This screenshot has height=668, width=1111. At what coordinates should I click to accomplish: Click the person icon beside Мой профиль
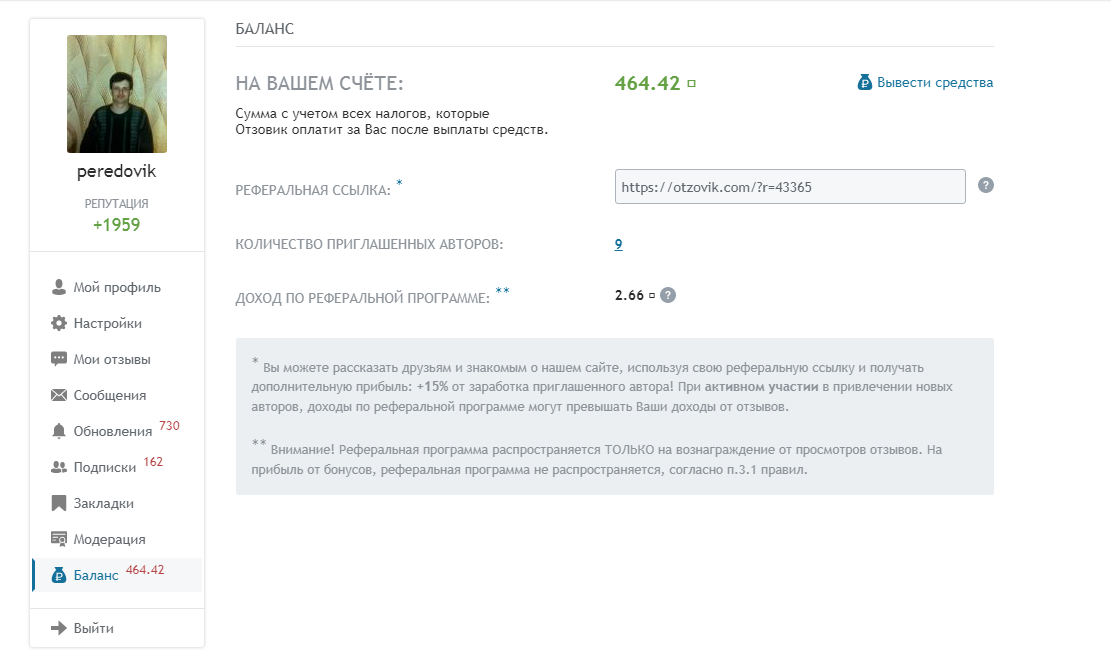pos(58,288)
